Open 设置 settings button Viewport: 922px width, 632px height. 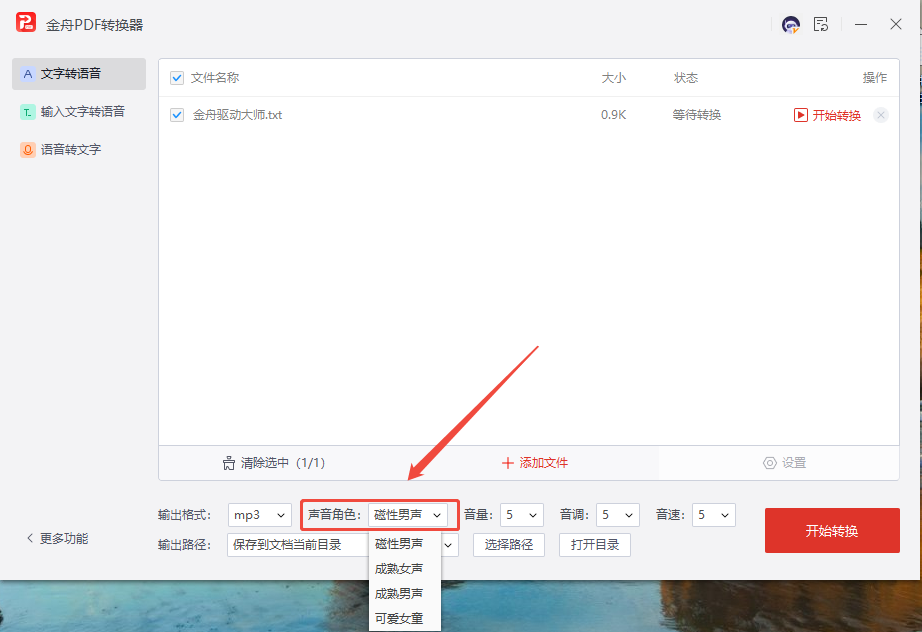(x=784, y=463)
